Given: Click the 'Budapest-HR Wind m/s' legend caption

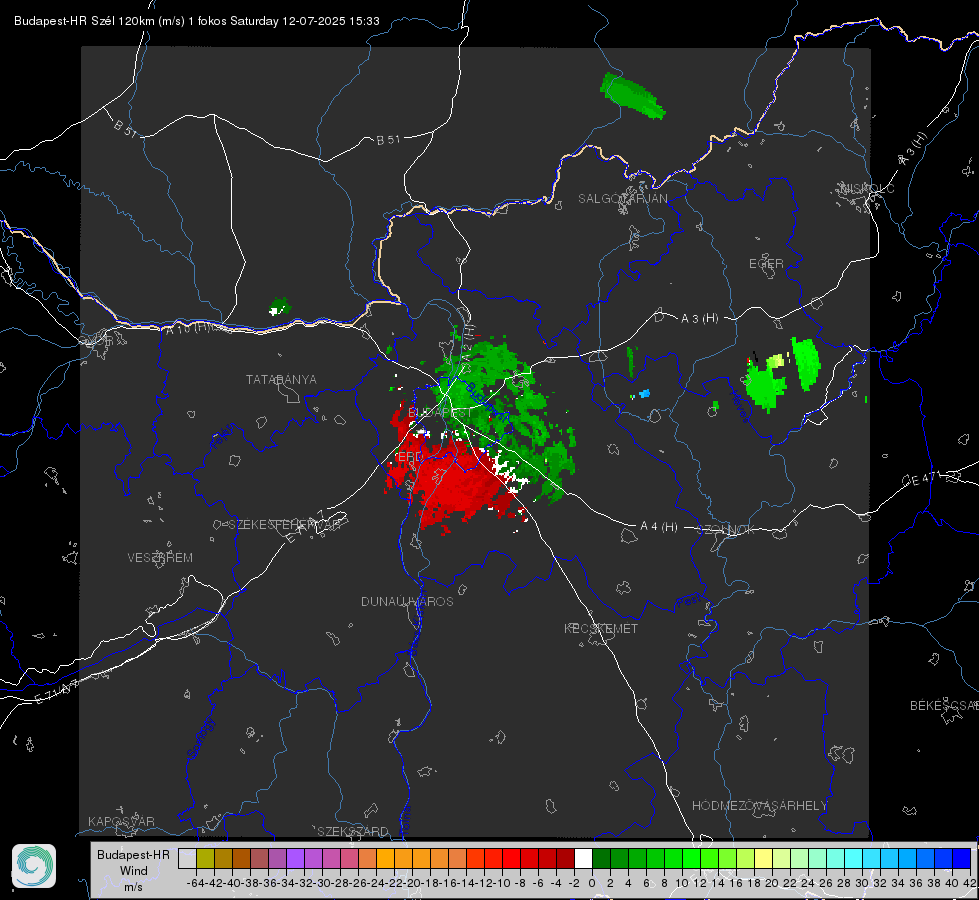Looking at the screenshot, I should 134,871.
